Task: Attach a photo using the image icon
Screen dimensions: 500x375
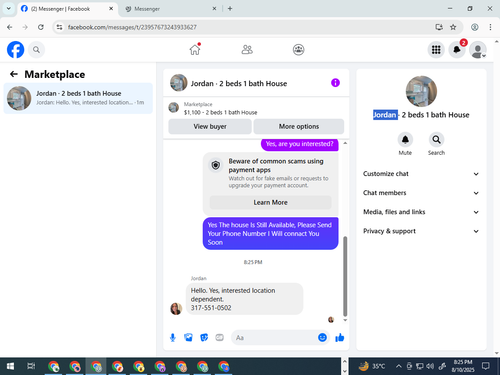Action: click(188, 338)
